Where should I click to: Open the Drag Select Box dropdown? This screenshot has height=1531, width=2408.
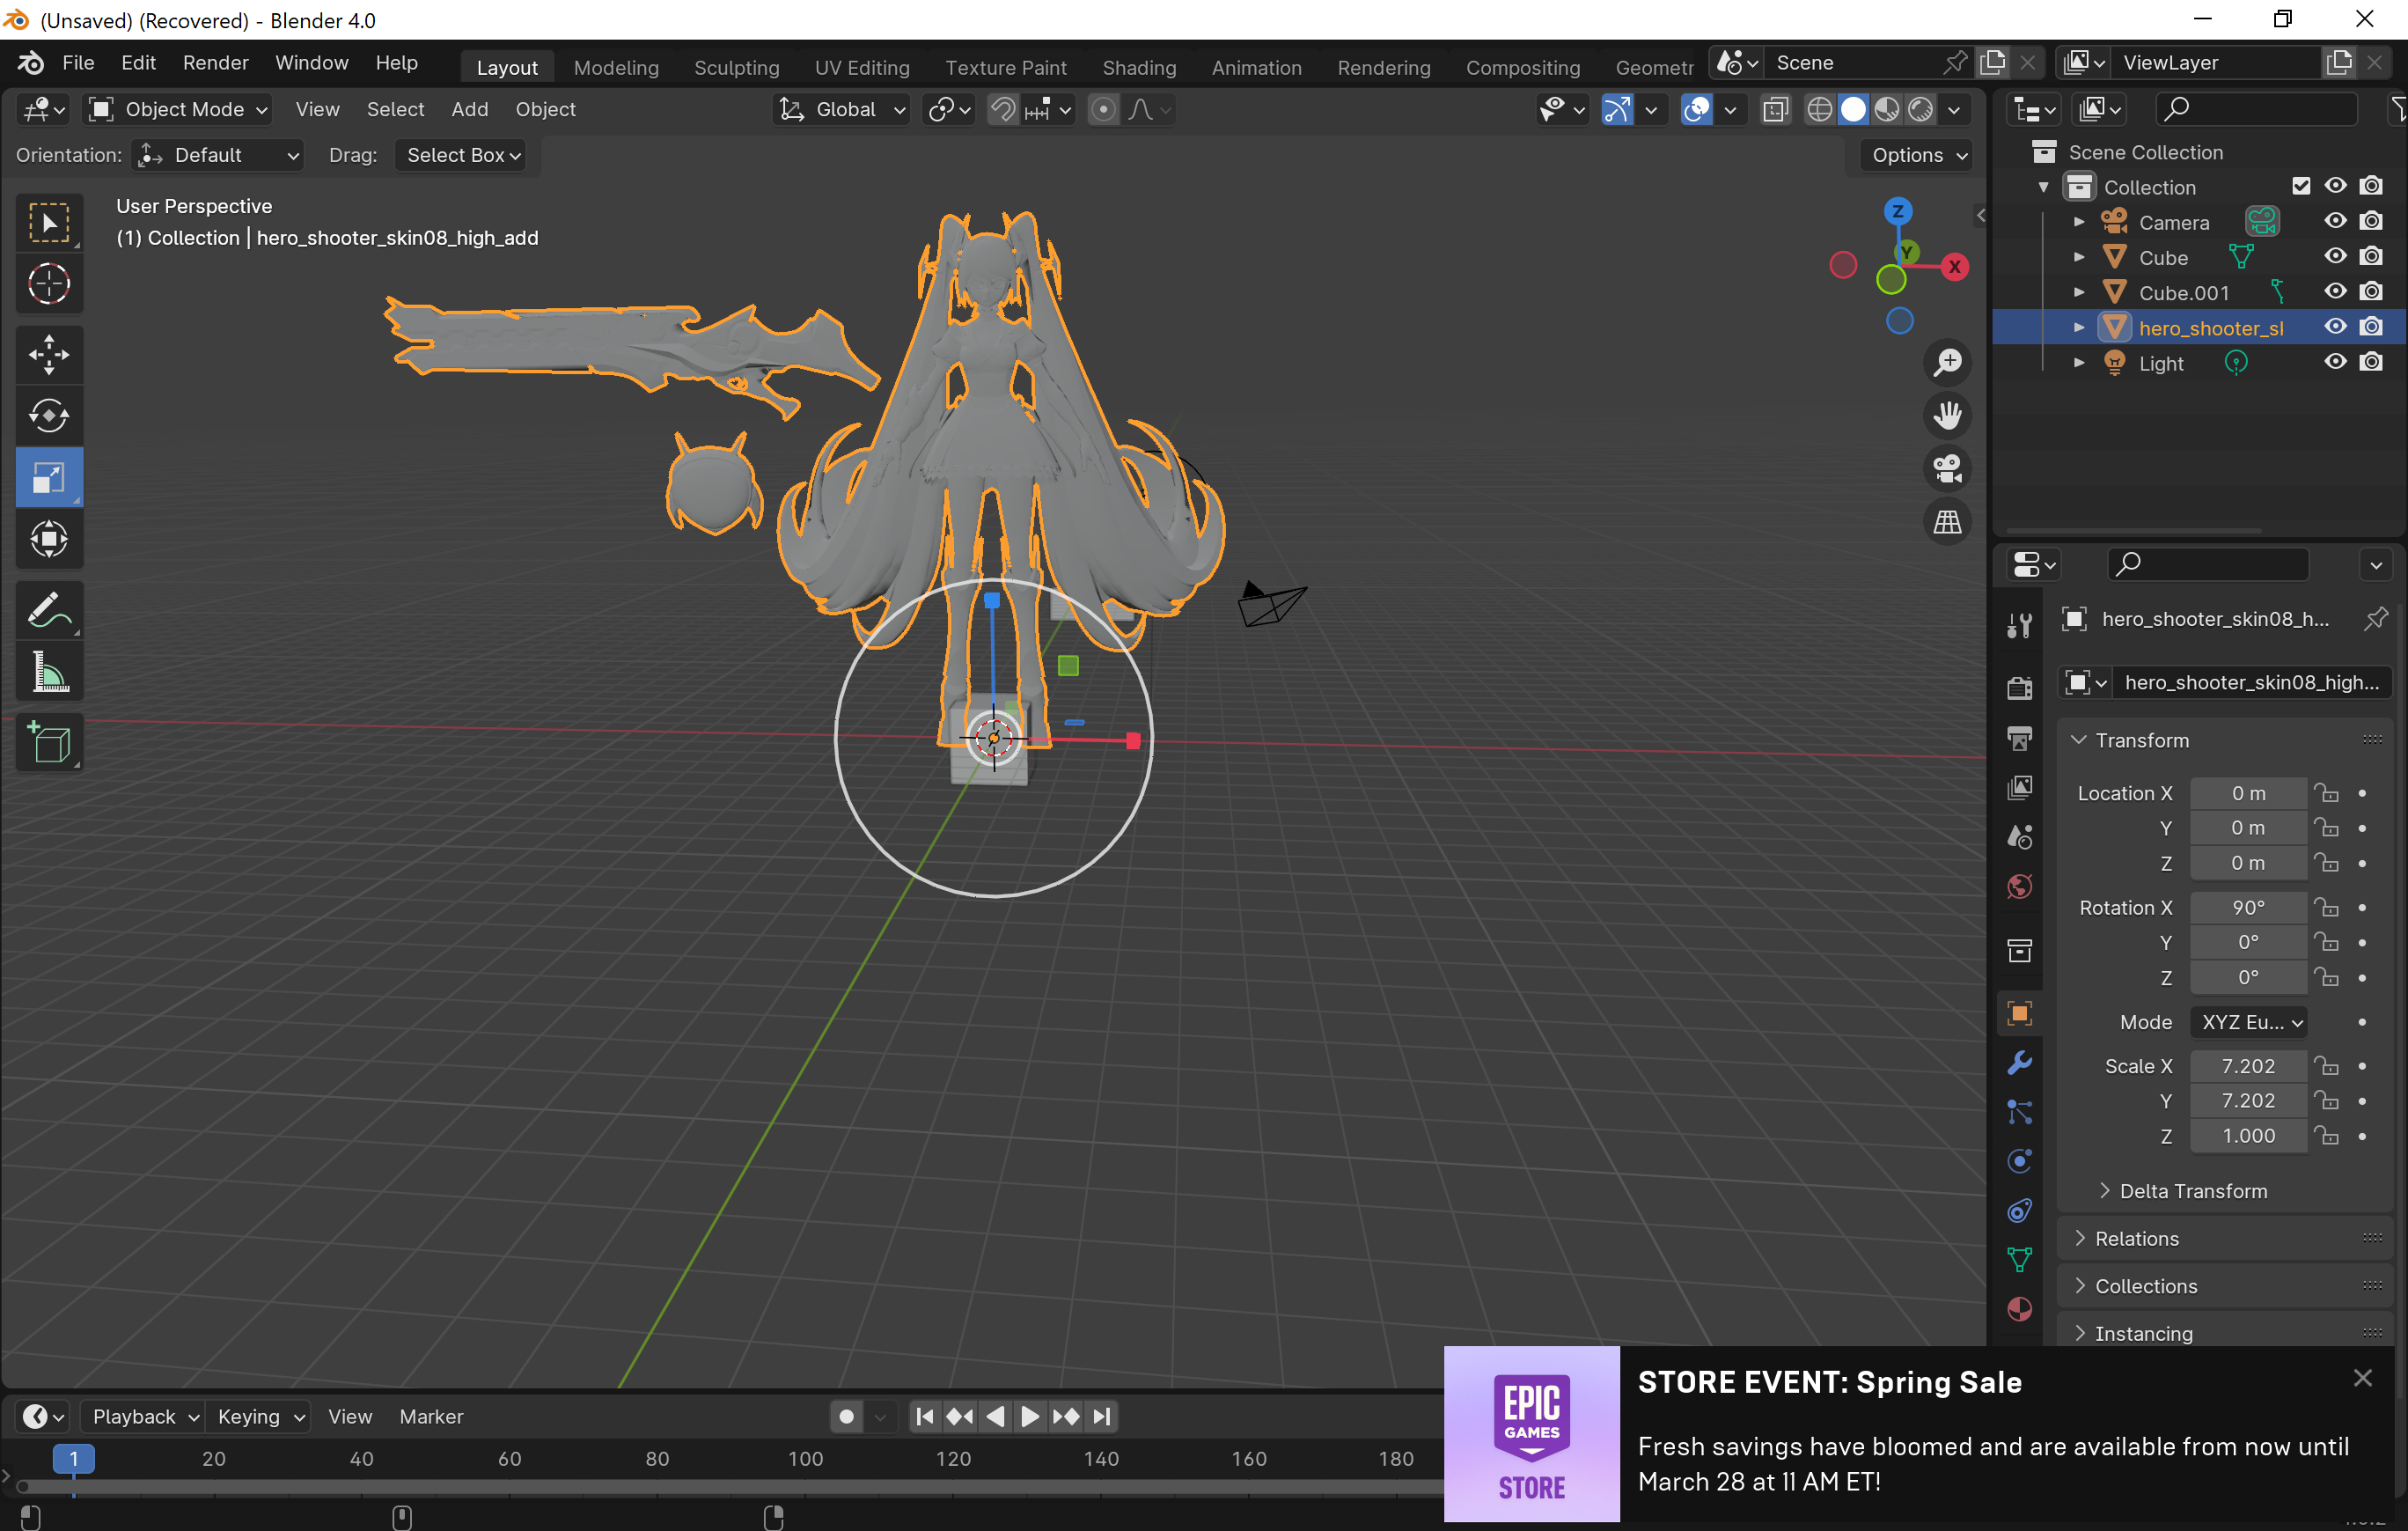coord(461,155)
